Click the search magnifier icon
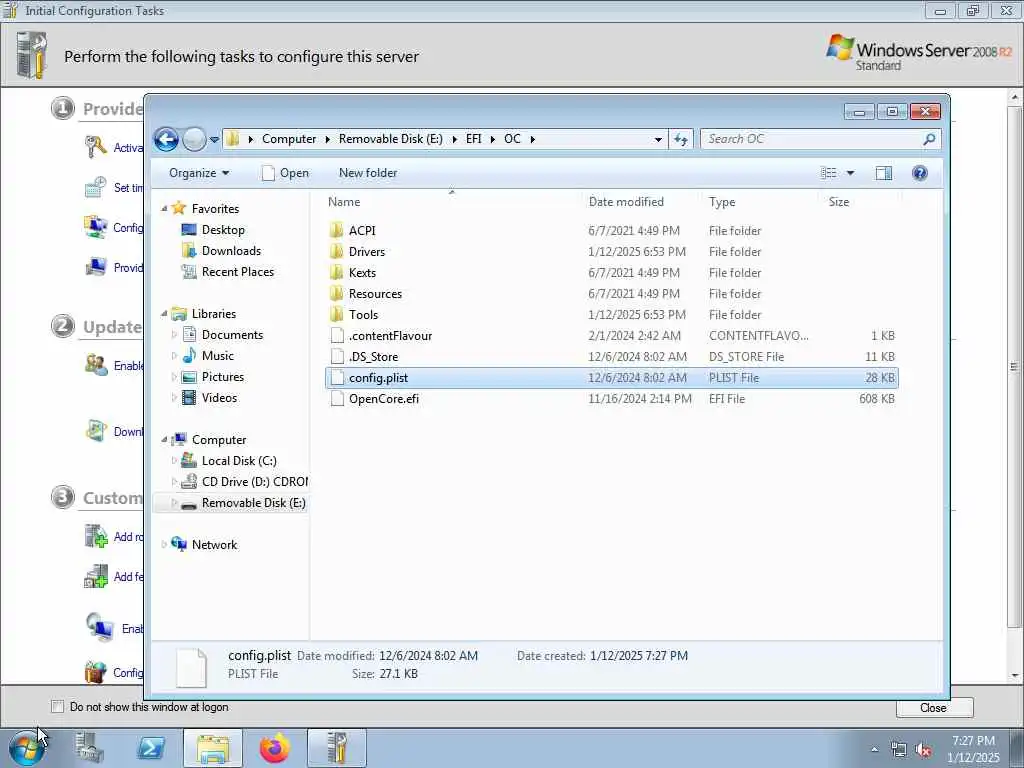 (929, 139)
